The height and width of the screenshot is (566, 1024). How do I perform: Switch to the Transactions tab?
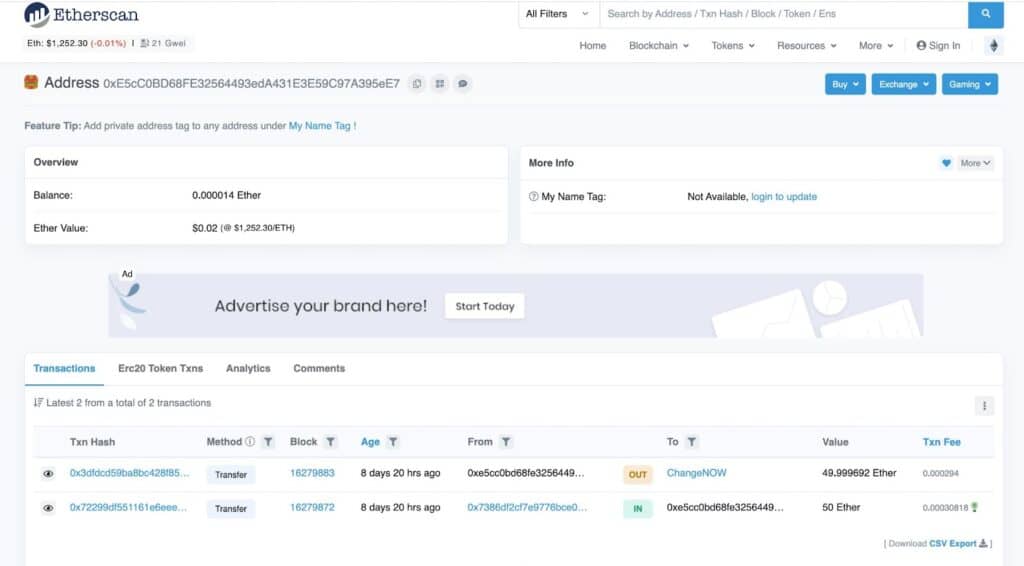[x=64, y=368]
